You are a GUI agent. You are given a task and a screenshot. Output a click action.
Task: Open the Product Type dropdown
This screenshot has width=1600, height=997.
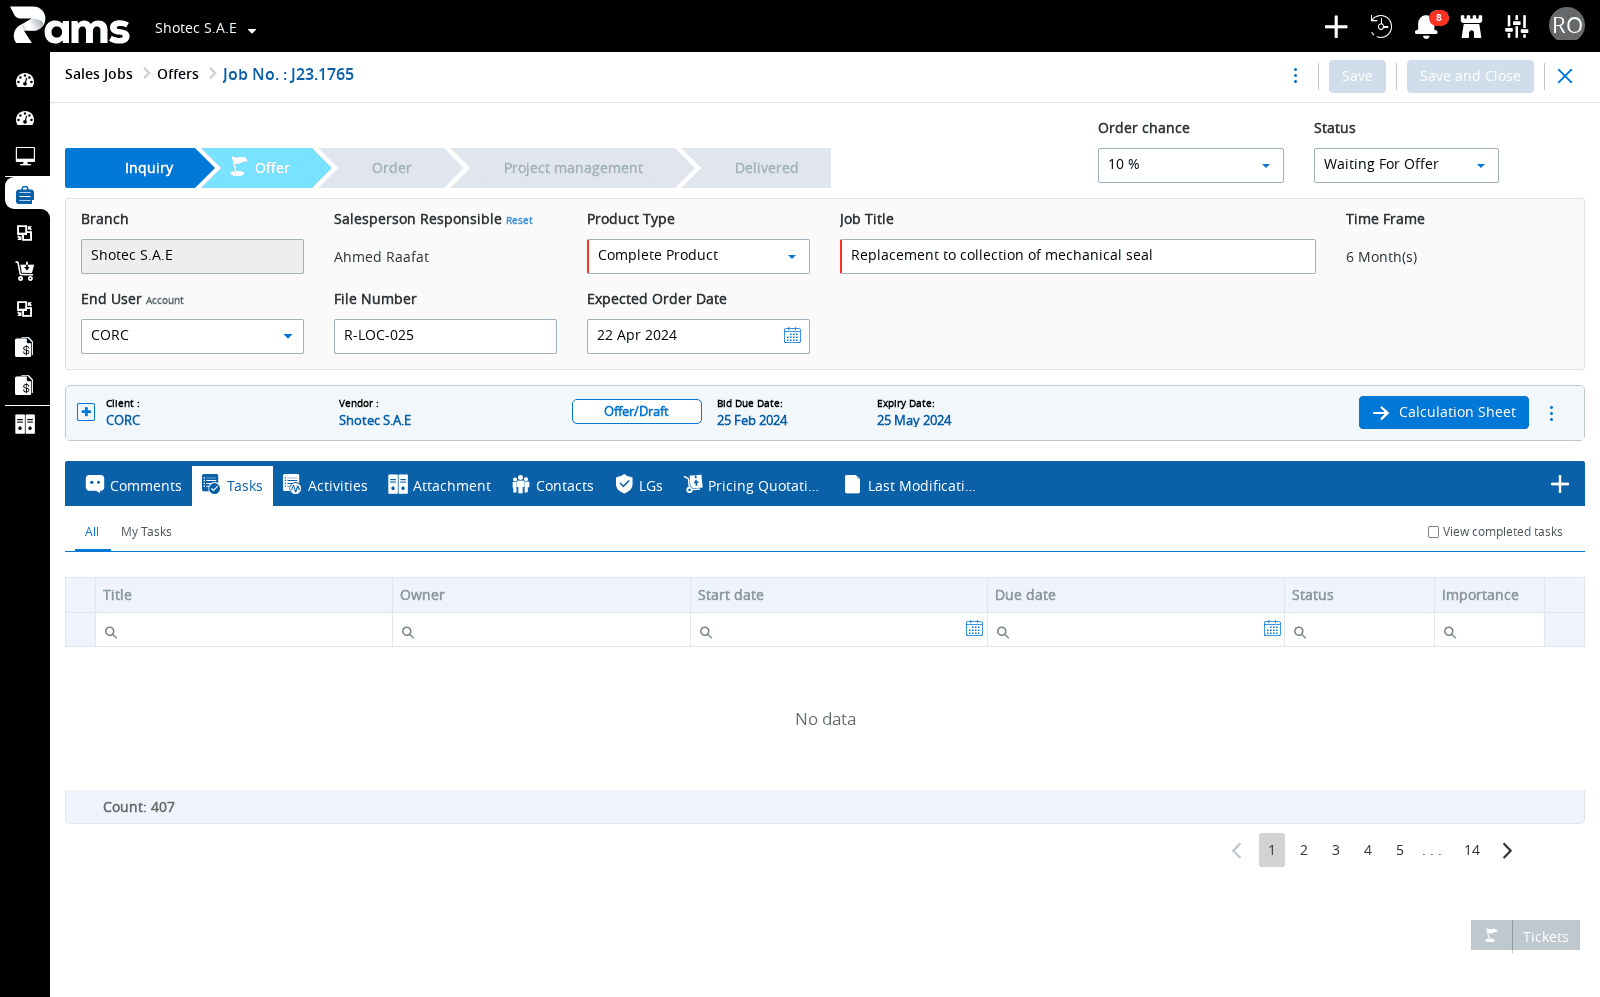point(698,256)
